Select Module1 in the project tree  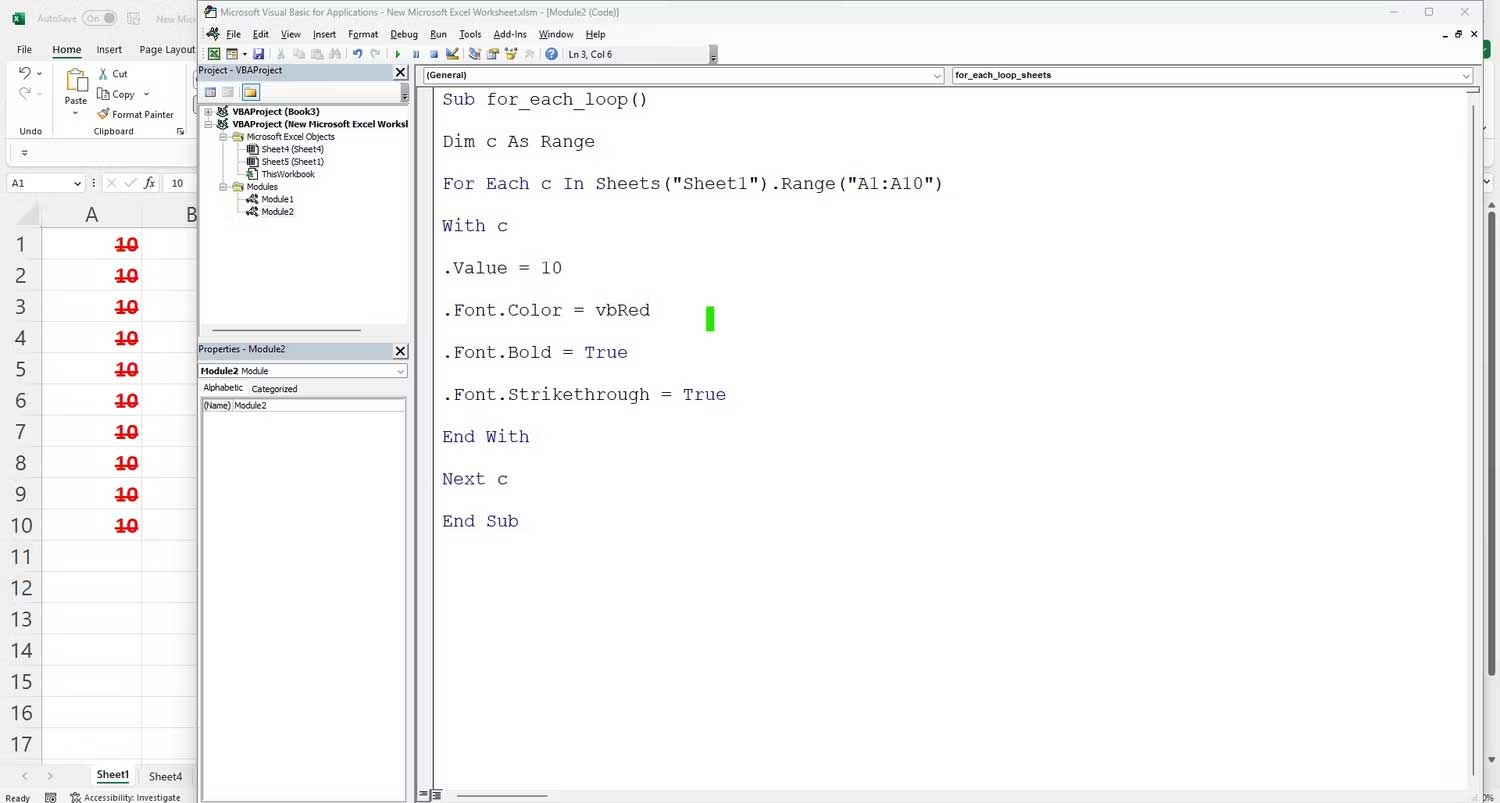click(x=277, y=199)
